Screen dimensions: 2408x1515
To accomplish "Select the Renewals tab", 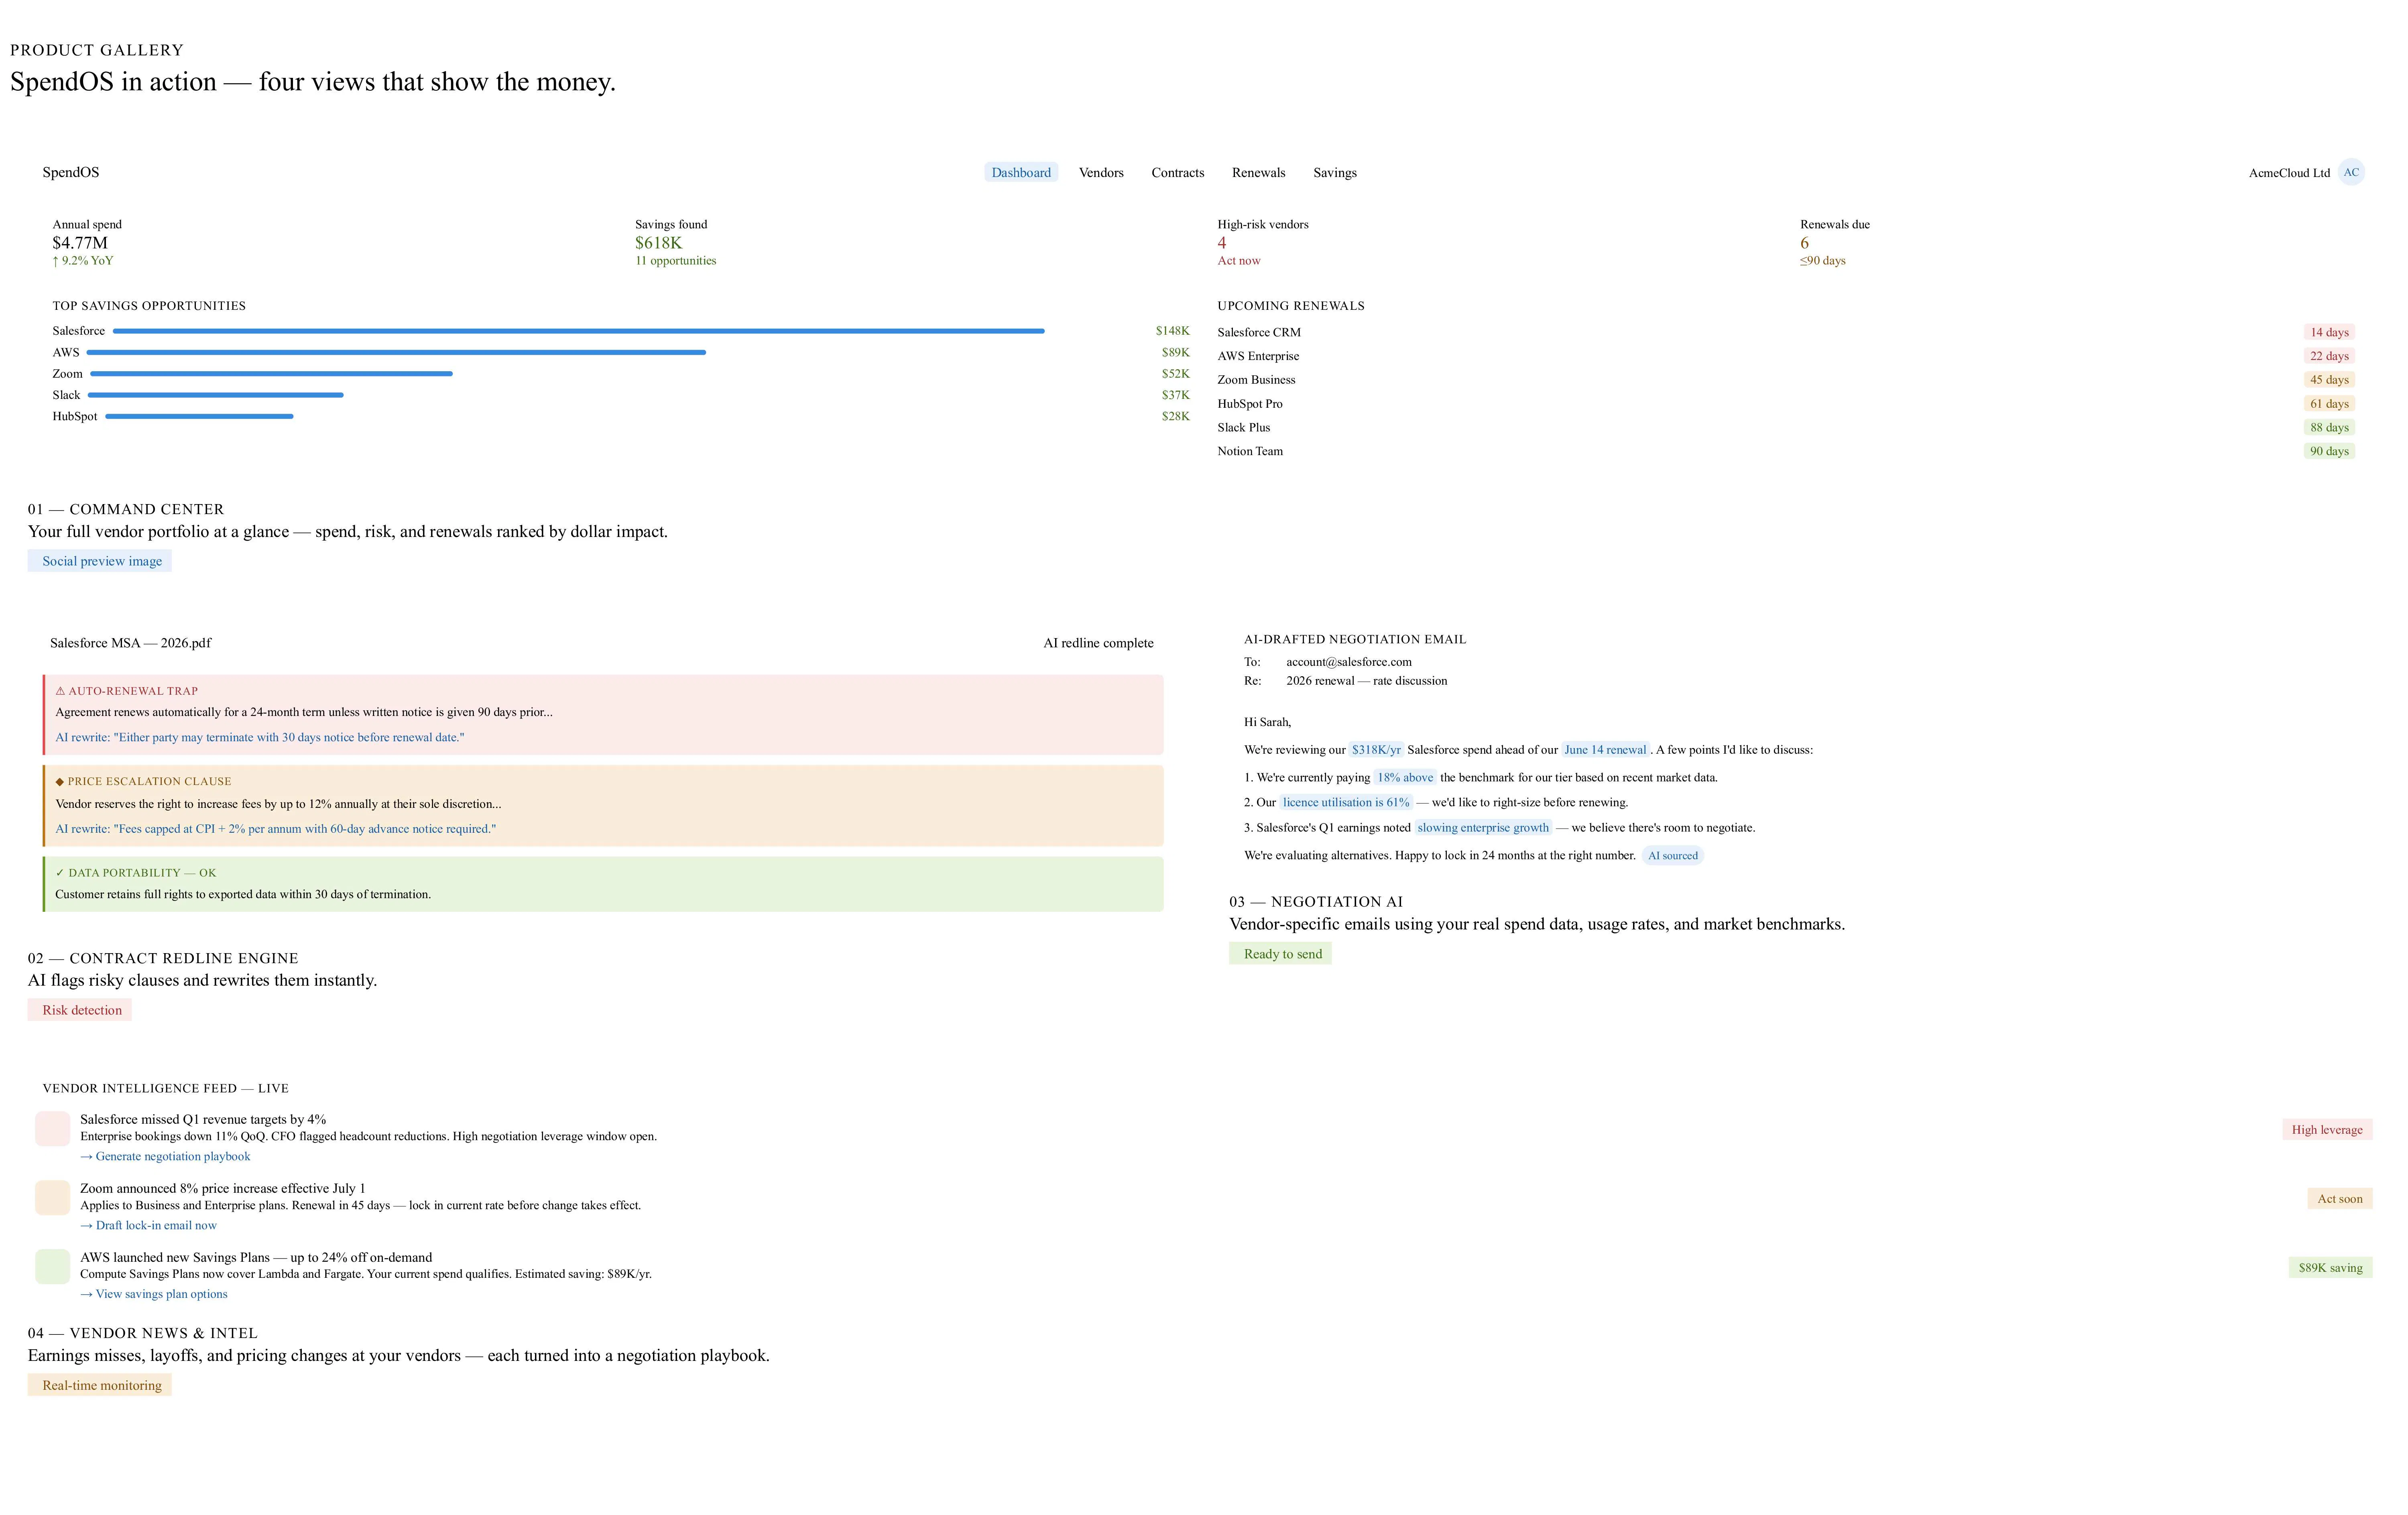I will 1258,173.
